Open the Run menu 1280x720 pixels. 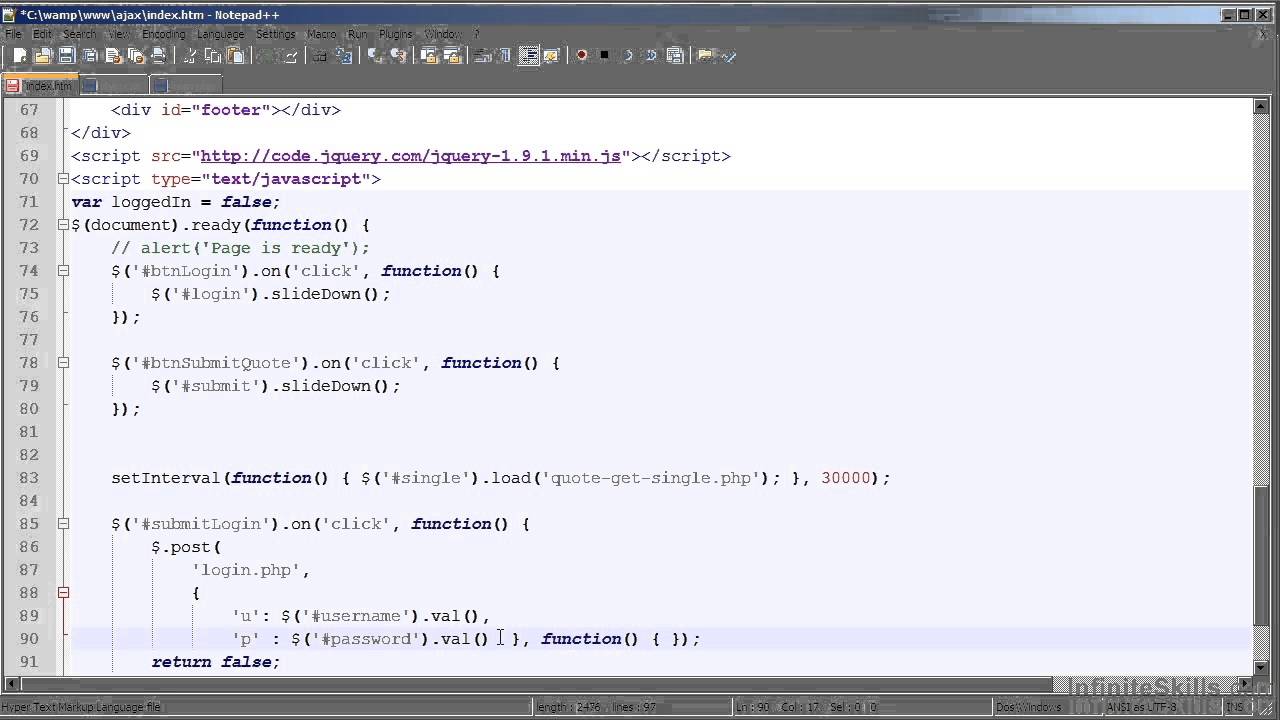[357, 34]
